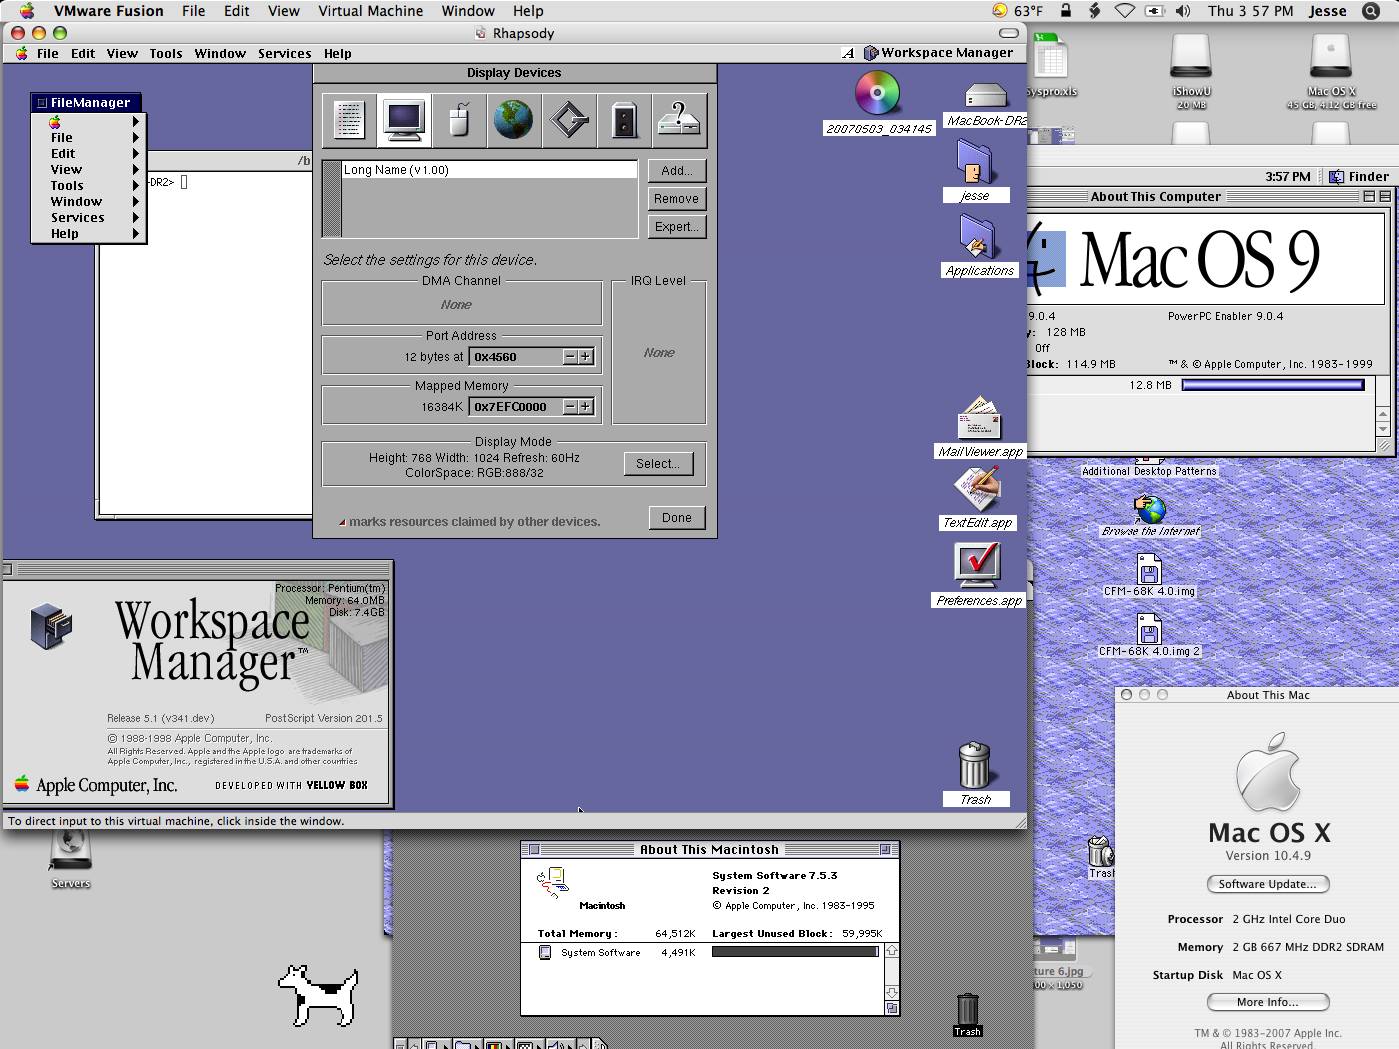Screen dimensions: 1399x1049
Task: Click the Rhapsody Trash icon
Action: pyautogui.click(x=974, y=766)
